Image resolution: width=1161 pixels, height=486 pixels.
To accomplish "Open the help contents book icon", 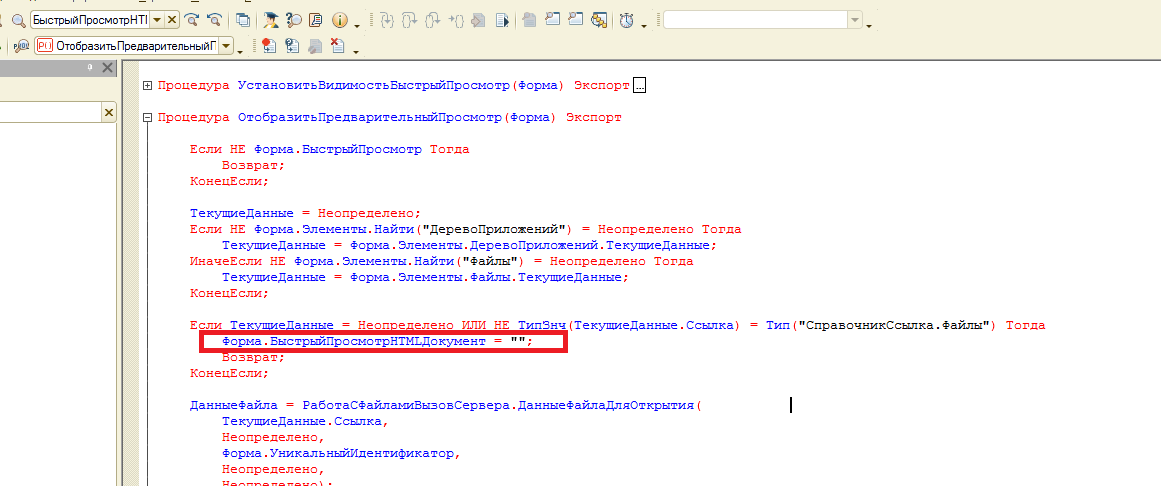I will point(315,20).
